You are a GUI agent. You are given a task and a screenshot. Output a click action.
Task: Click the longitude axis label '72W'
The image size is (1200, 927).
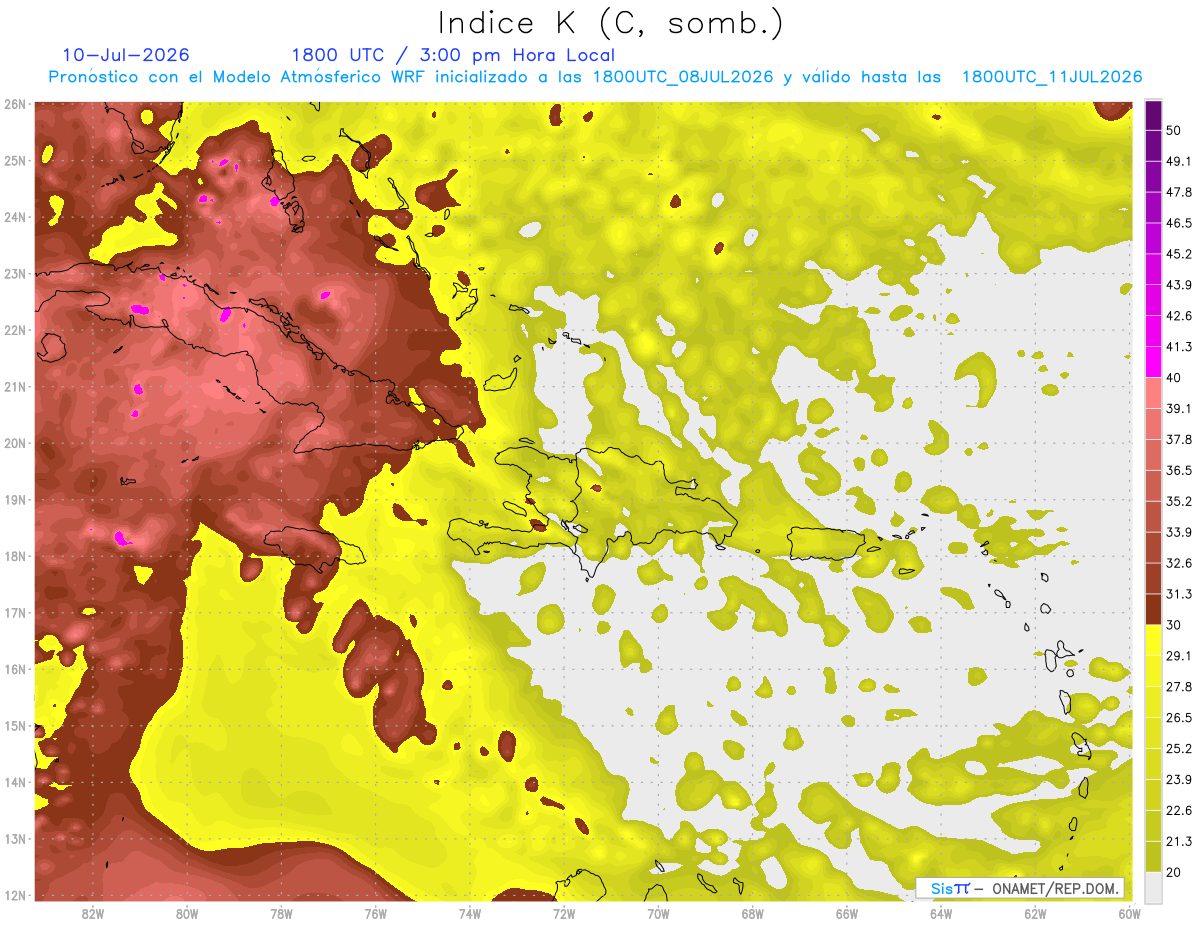[564, 913]
